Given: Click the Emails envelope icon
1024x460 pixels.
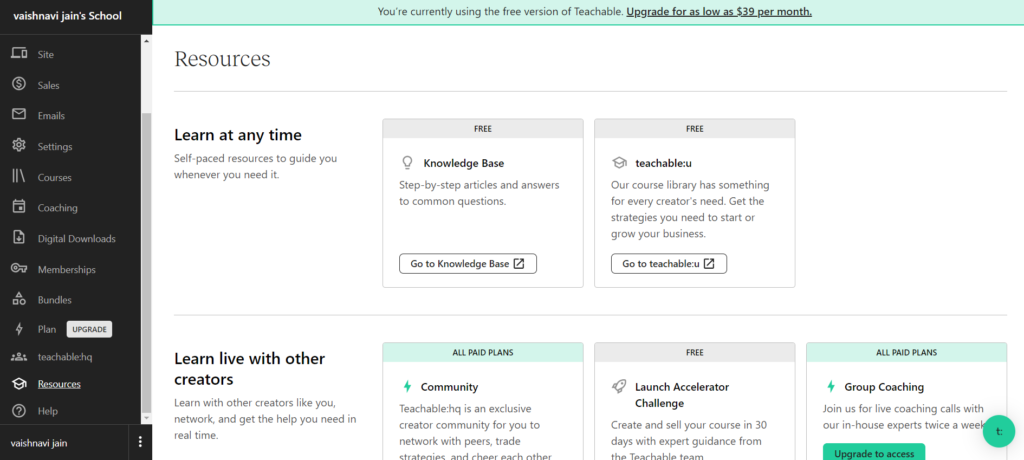Looking at the screenshot, I should pyautogui.click(x=19, y=115).
